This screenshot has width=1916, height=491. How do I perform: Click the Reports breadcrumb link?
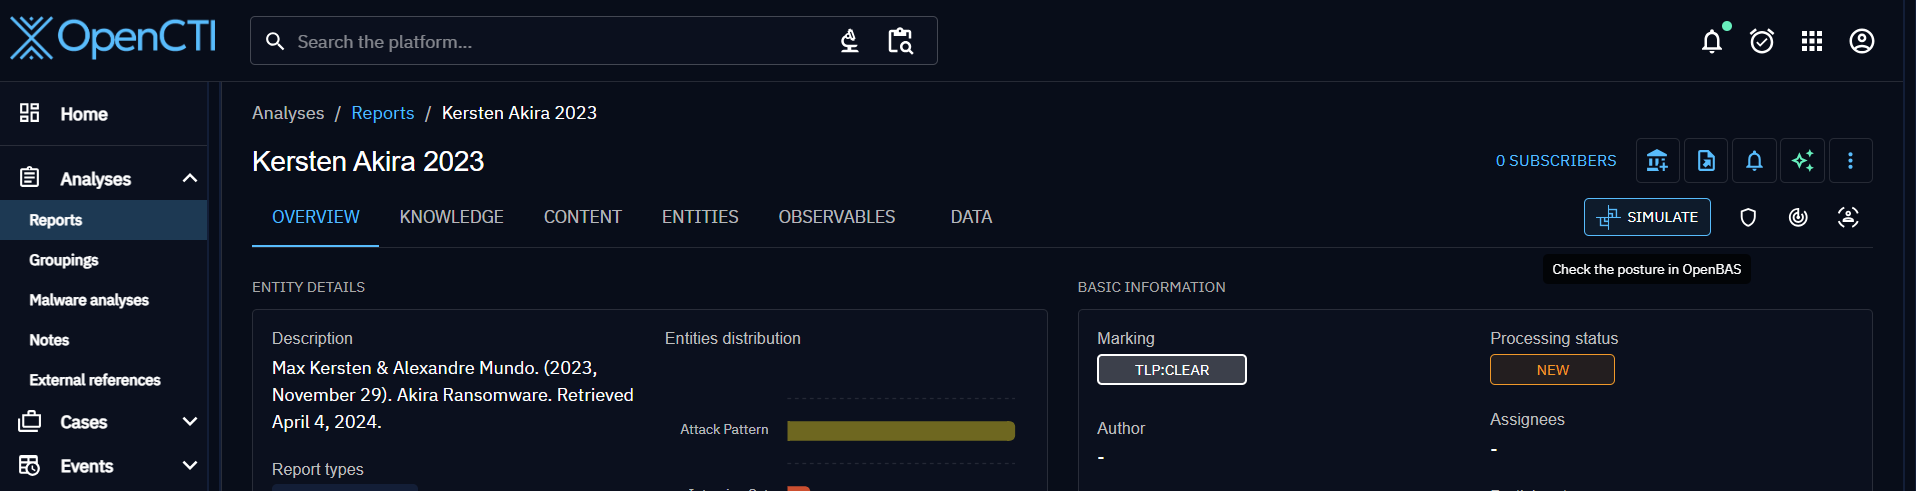(x=382, y=113)
